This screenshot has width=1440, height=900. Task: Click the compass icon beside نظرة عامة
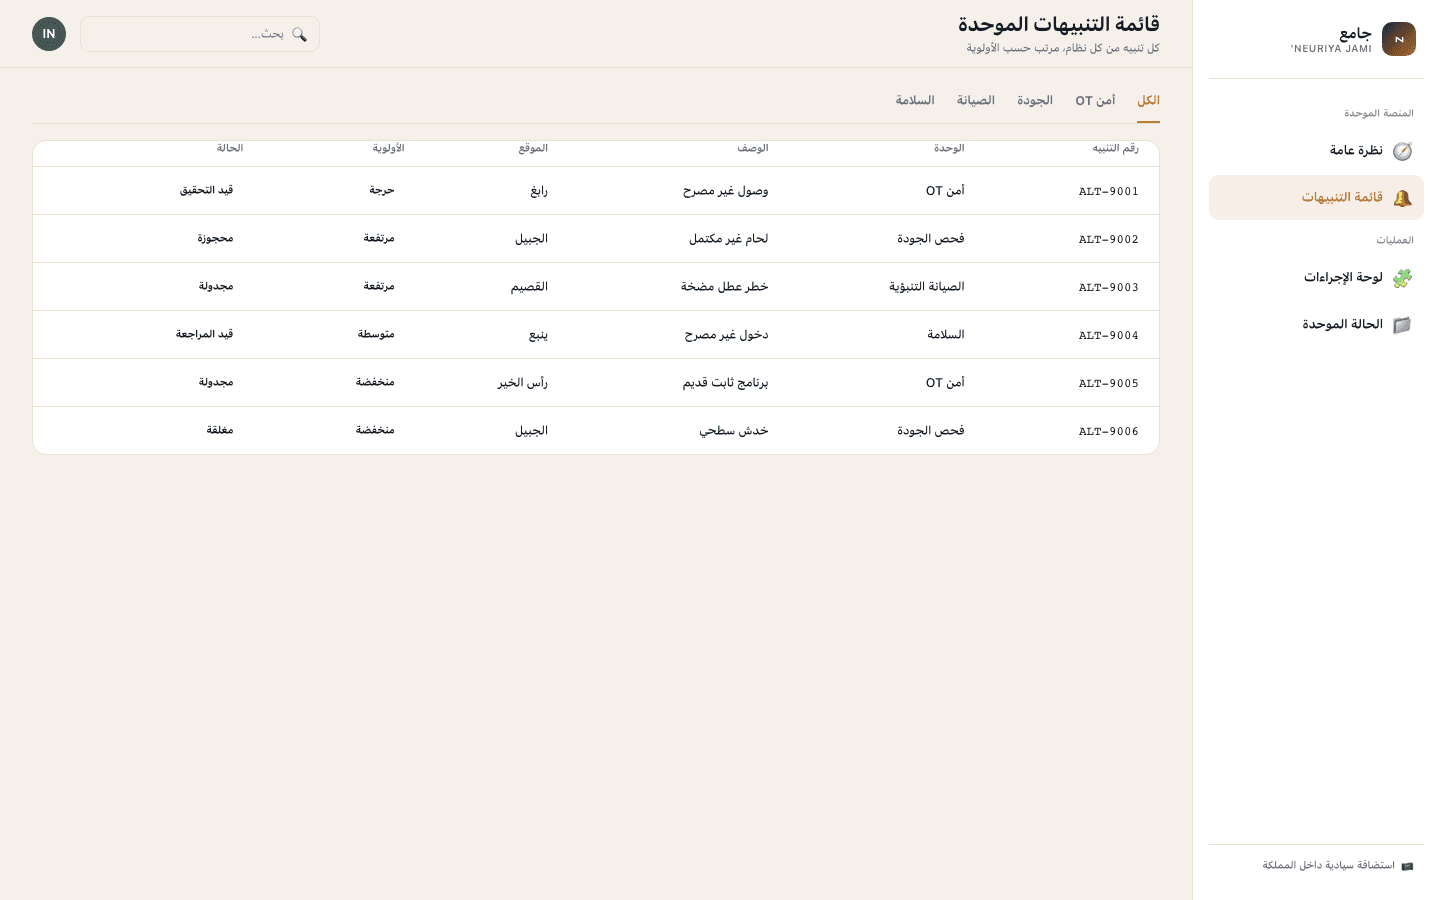pyautogui.click(x=1402, y=151)
